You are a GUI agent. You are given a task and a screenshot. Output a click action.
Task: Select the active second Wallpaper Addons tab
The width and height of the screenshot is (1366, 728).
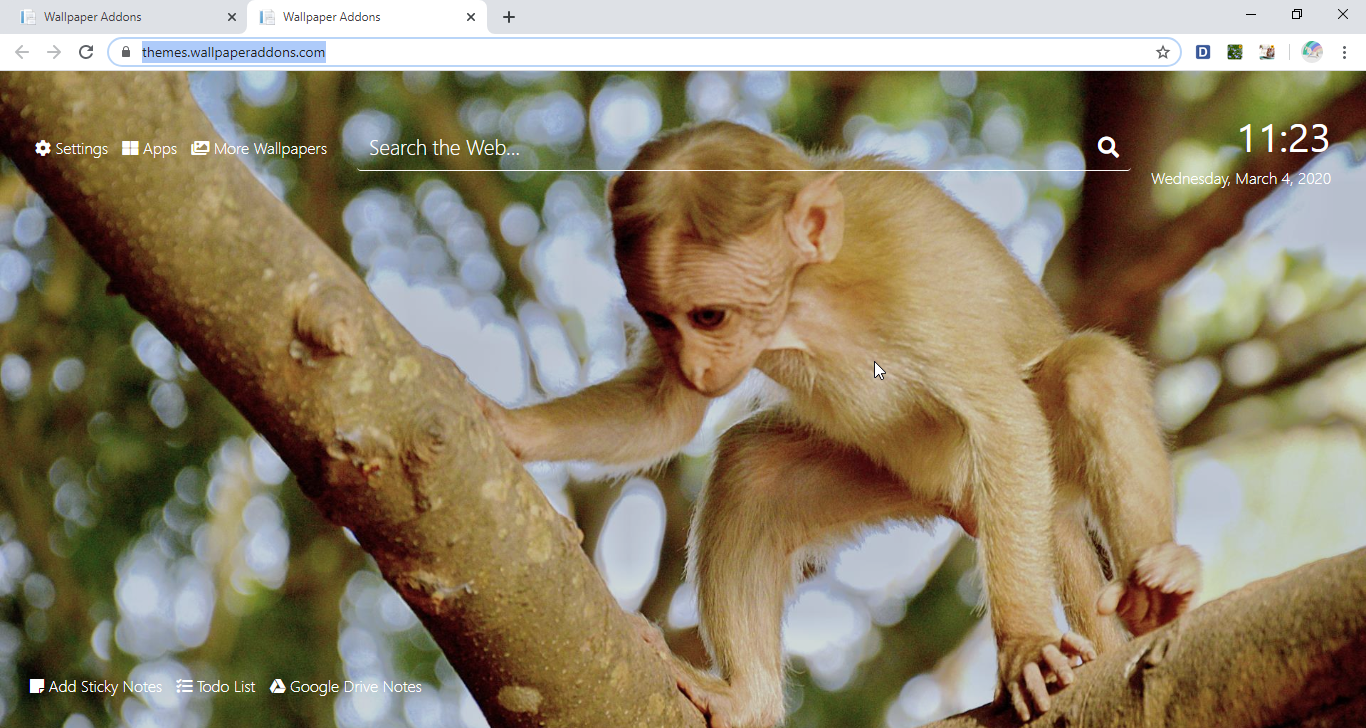(367, 17)
